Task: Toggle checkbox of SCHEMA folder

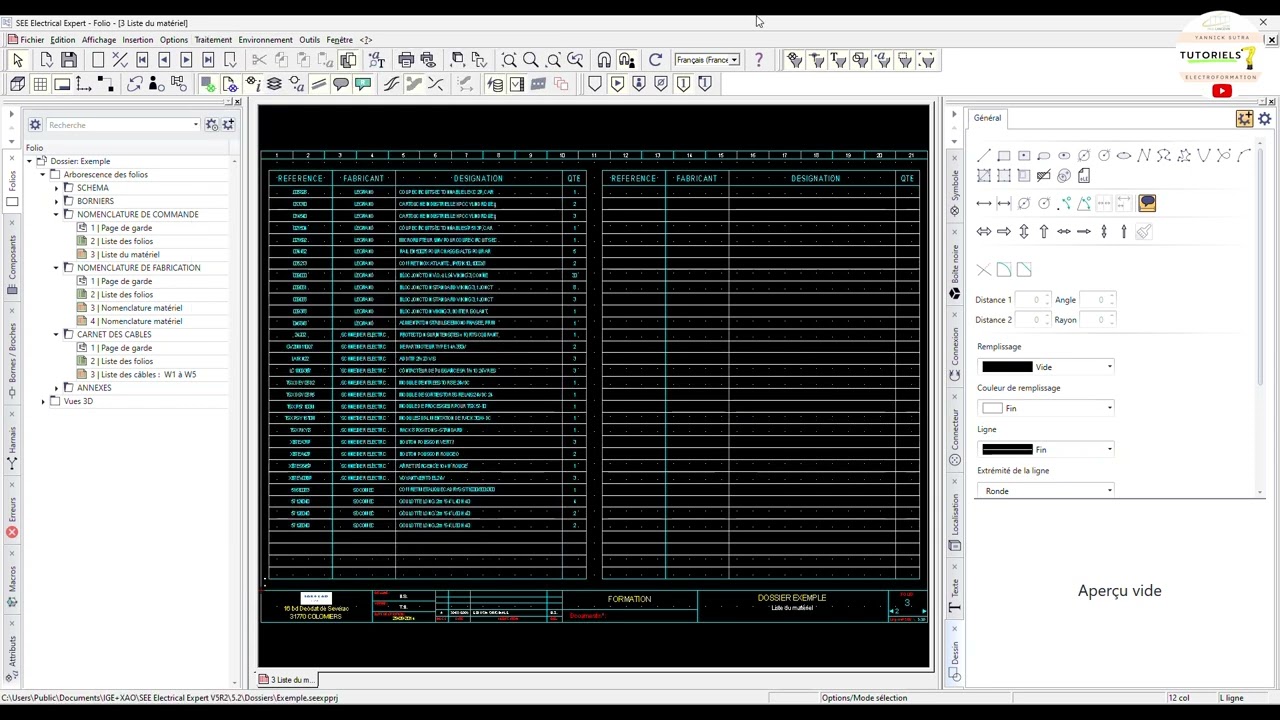Action: 69,188
